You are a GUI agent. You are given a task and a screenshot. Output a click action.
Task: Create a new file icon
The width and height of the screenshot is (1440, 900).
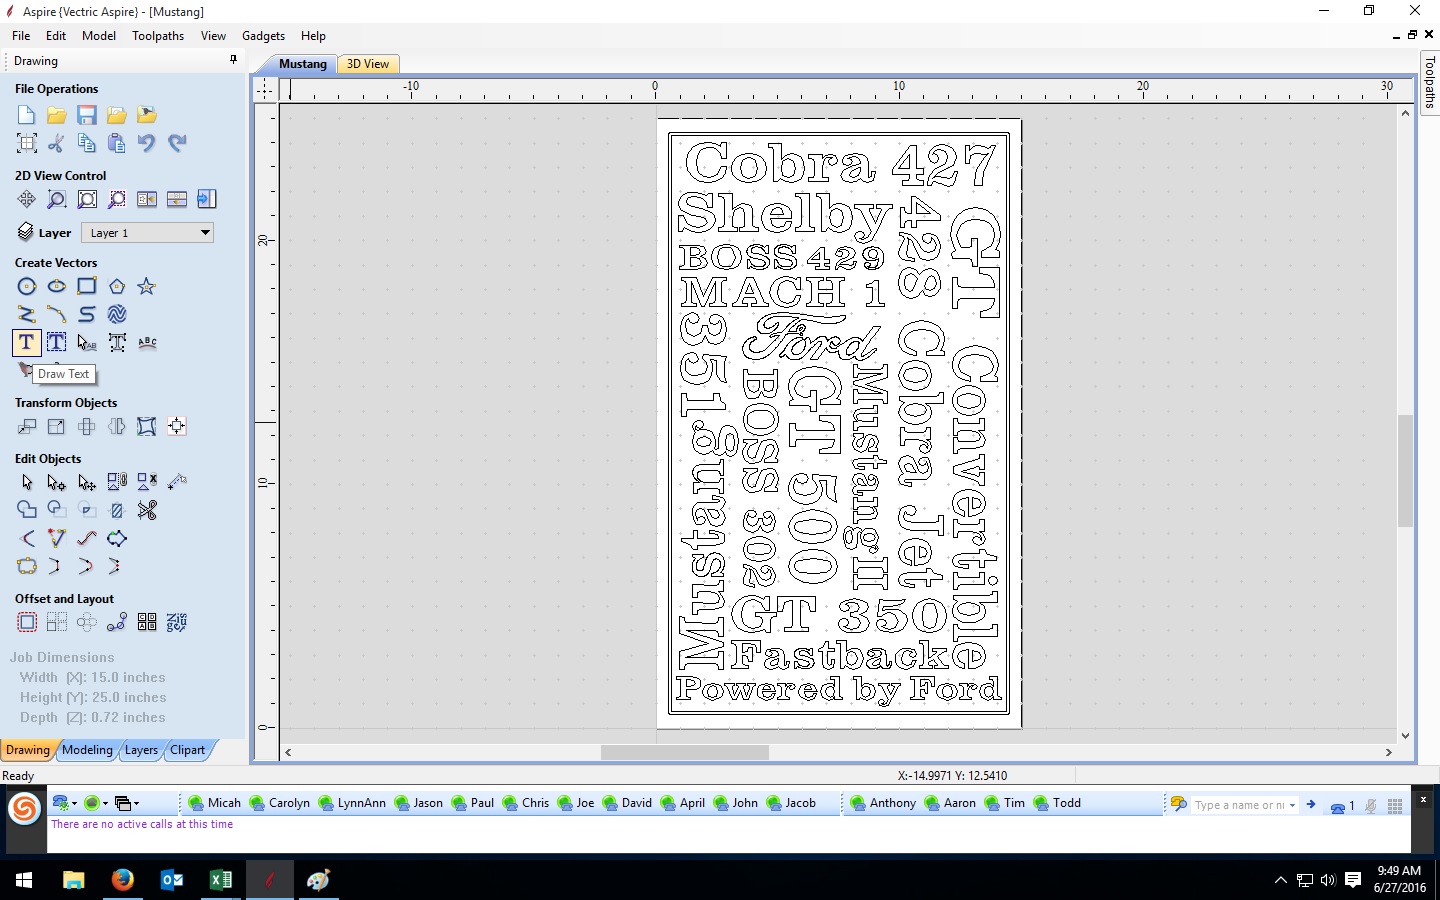[x=27, y=115]
